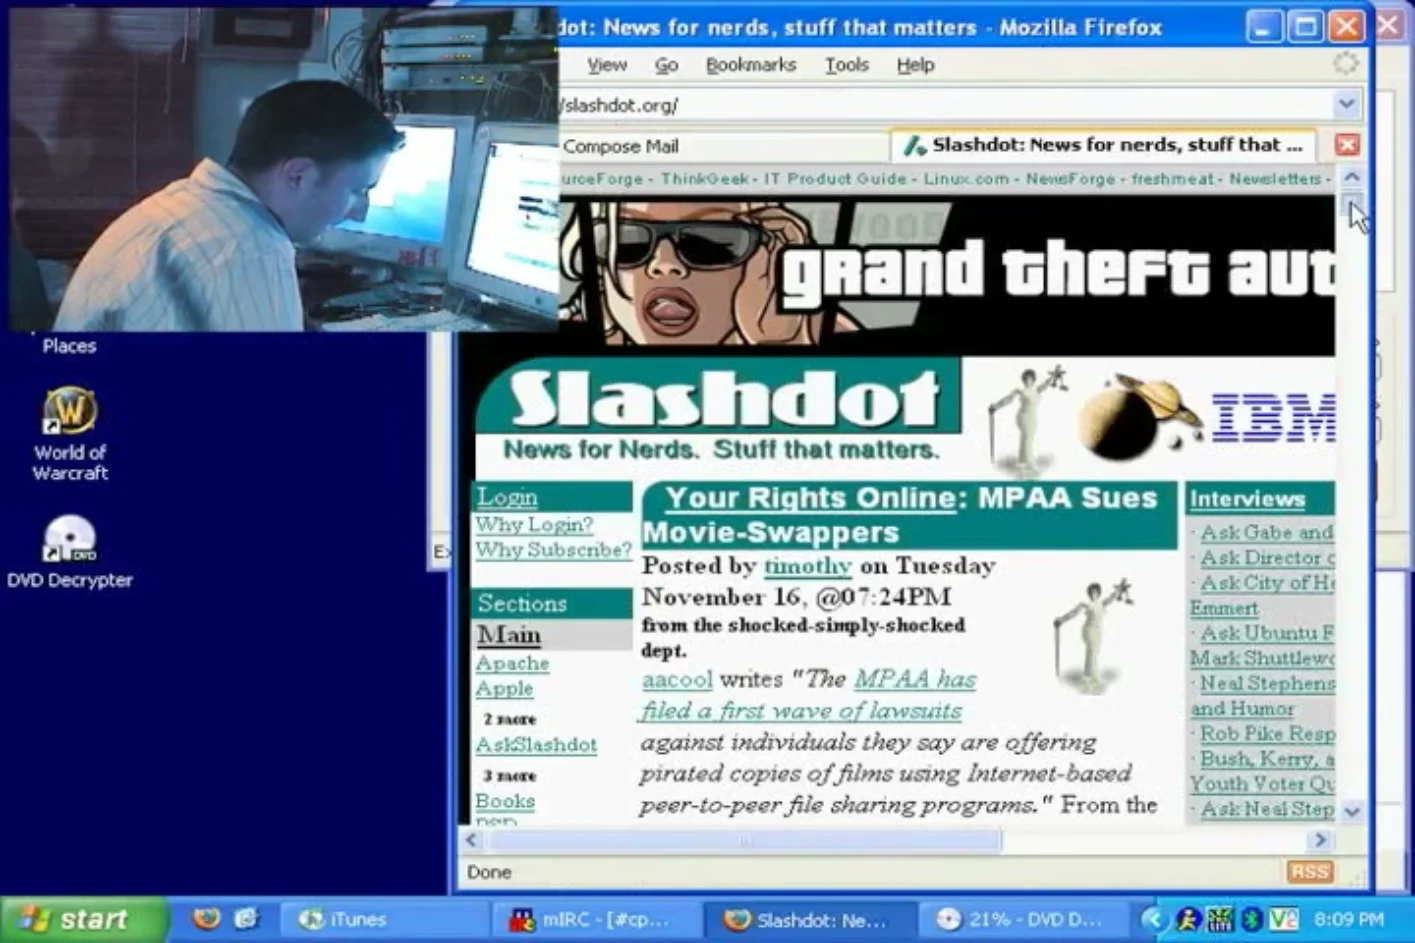Screen dimensions: 1415x943
Task: Open the Linux.com top link
Action: coord(966,179)
